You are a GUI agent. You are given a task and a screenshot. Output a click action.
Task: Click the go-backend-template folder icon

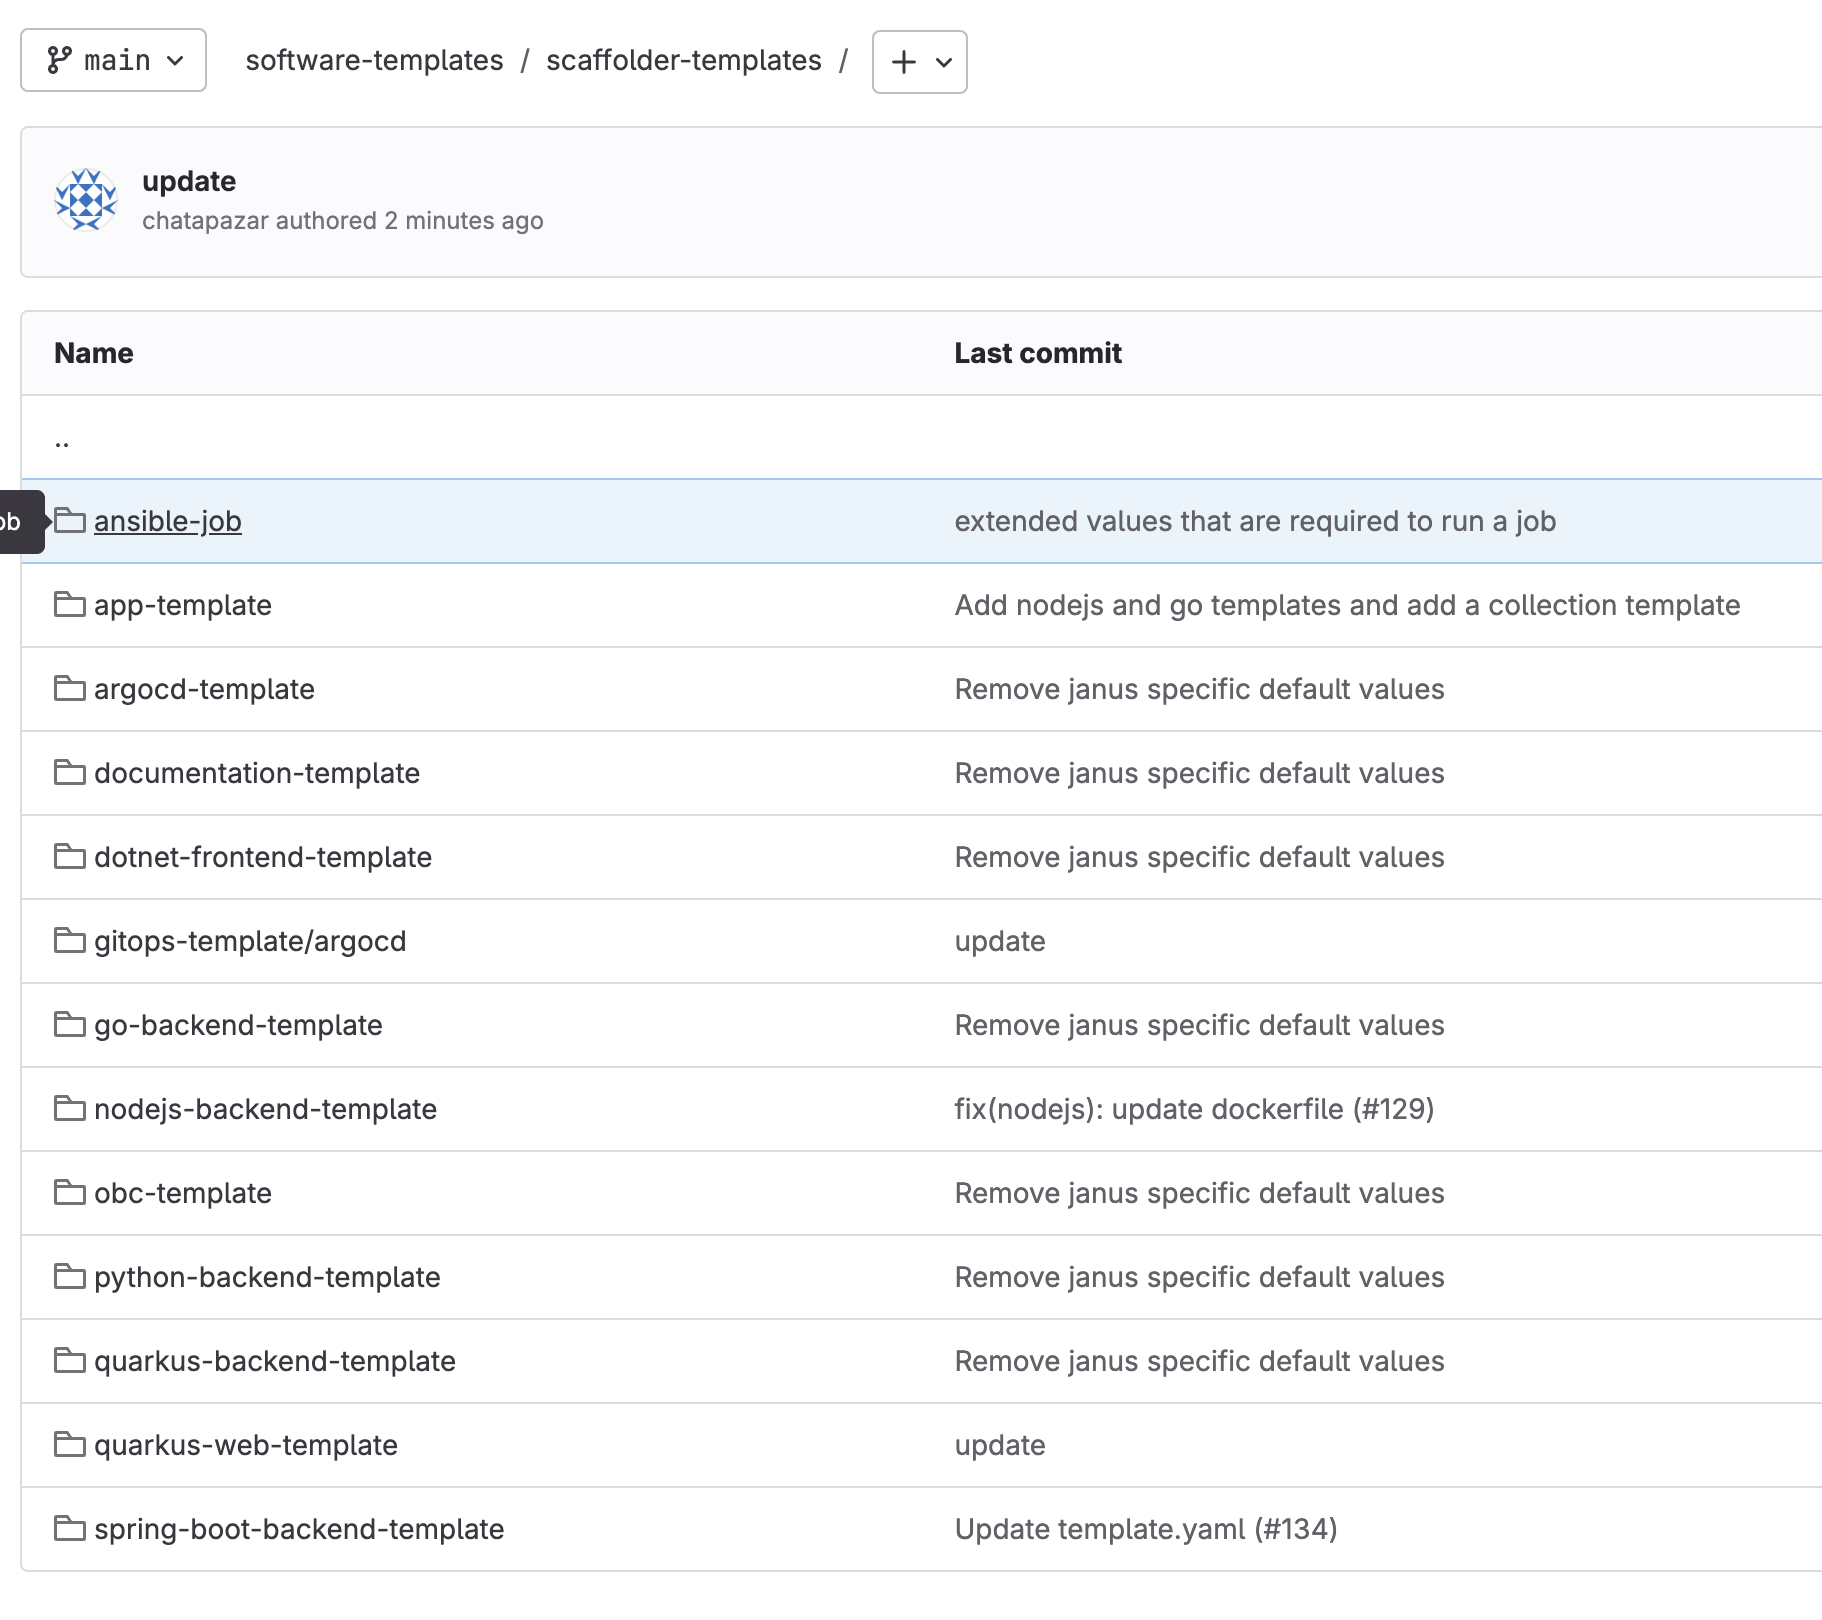(70, 1024)
